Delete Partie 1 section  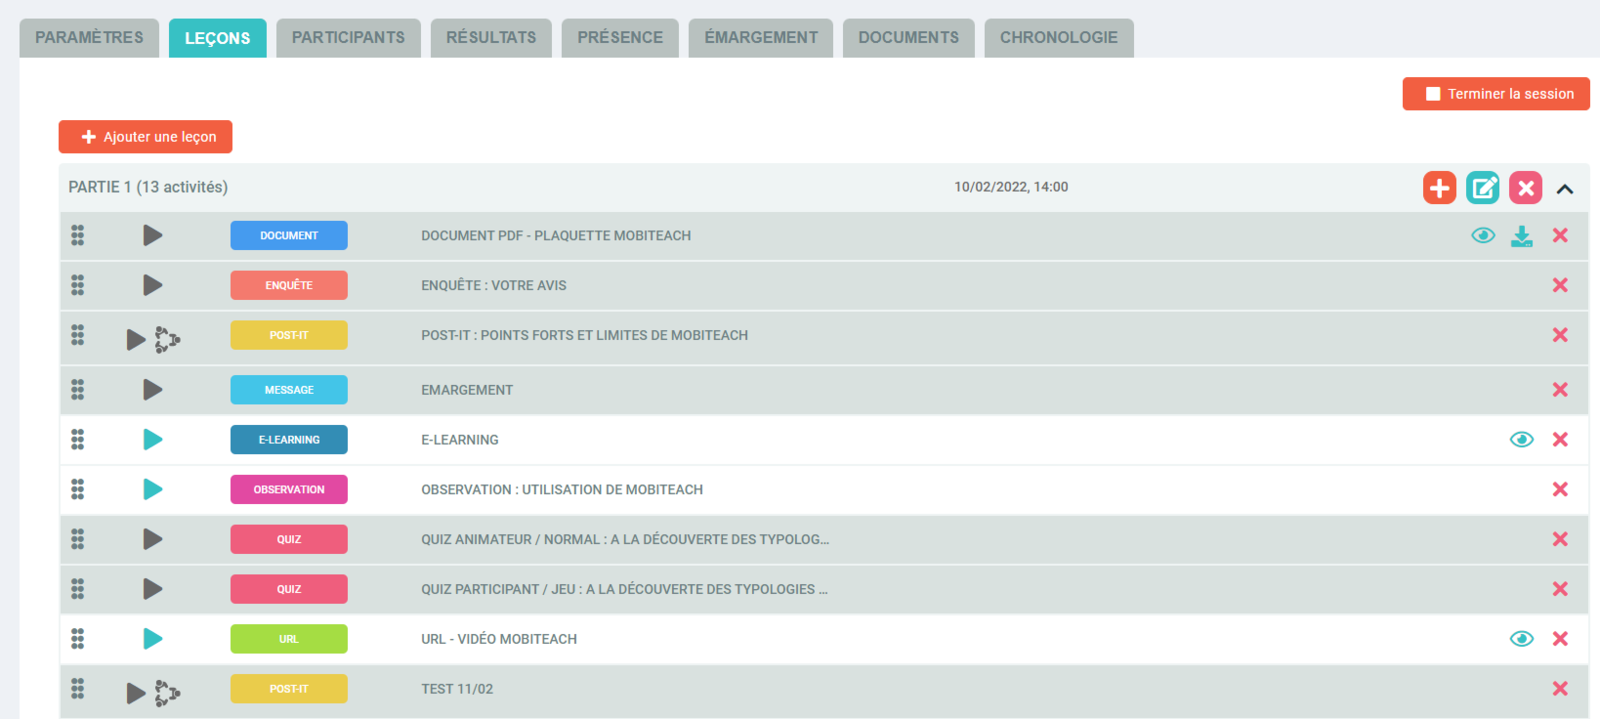1525,187
